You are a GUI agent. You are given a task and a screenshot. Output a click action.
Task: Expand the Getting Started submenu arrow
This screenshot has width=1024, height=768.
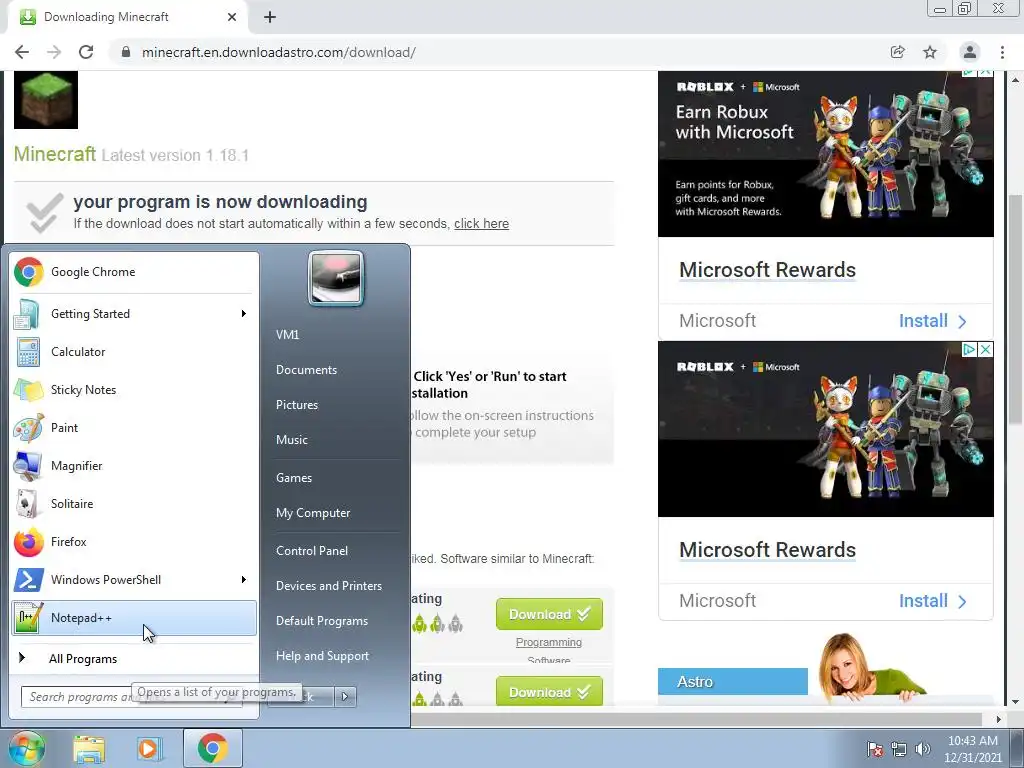click(x=244, y=314)
